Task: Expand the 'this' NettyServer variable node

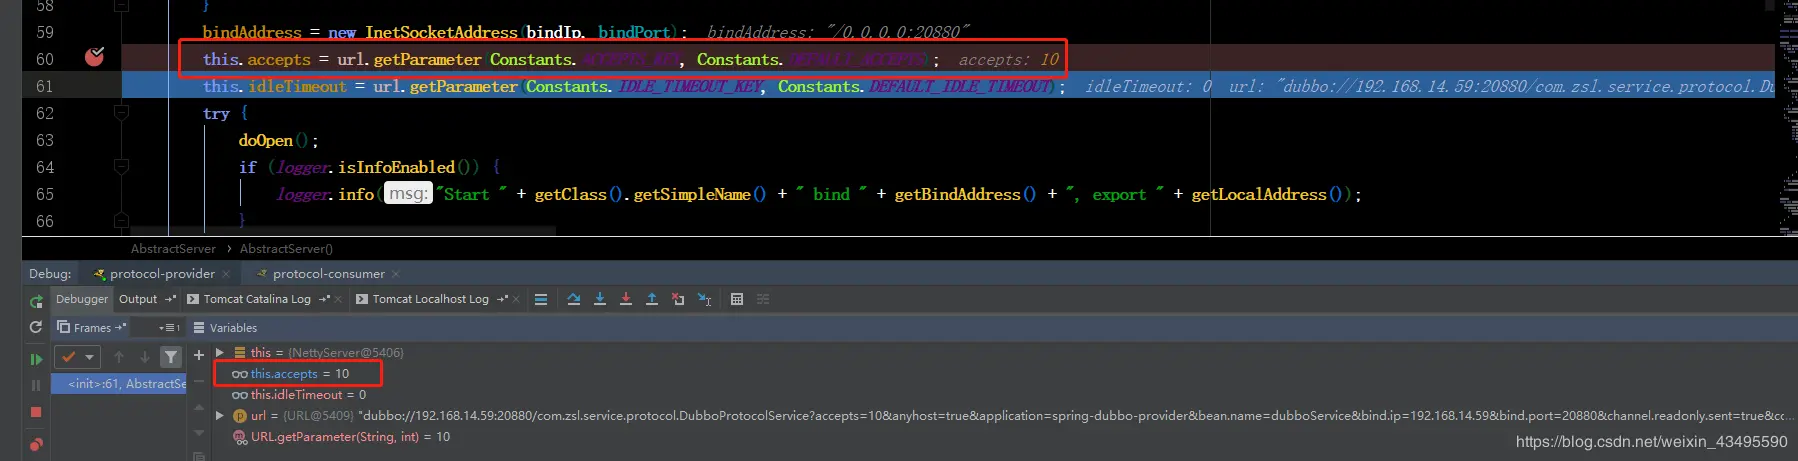Action: [x=220, y=352]
